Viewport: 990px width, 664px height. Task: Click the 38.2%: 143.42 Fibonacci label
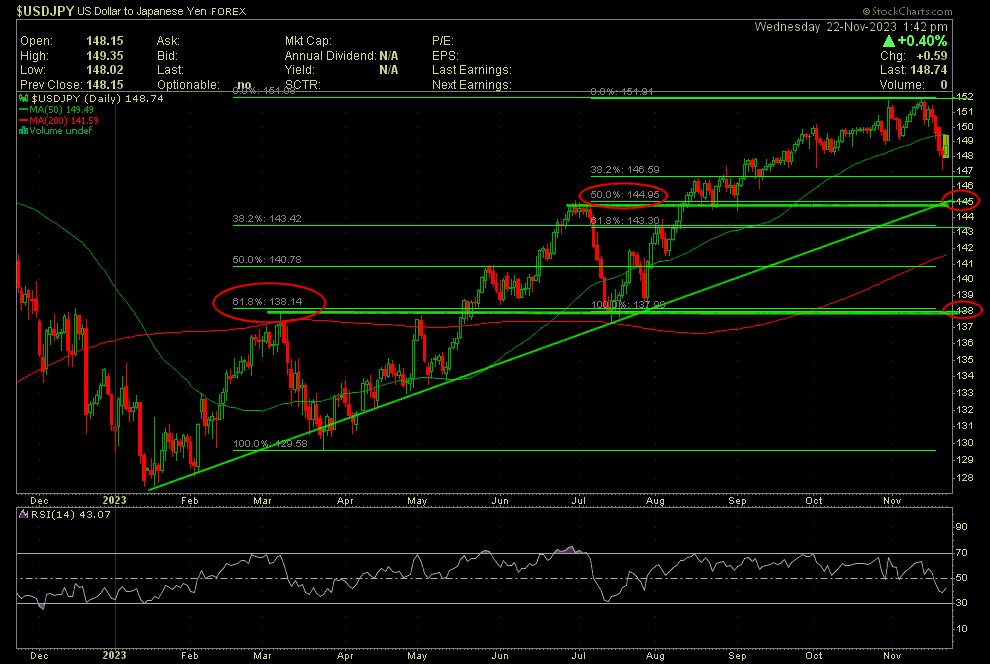pyautogui.click(x=266, y=218)
